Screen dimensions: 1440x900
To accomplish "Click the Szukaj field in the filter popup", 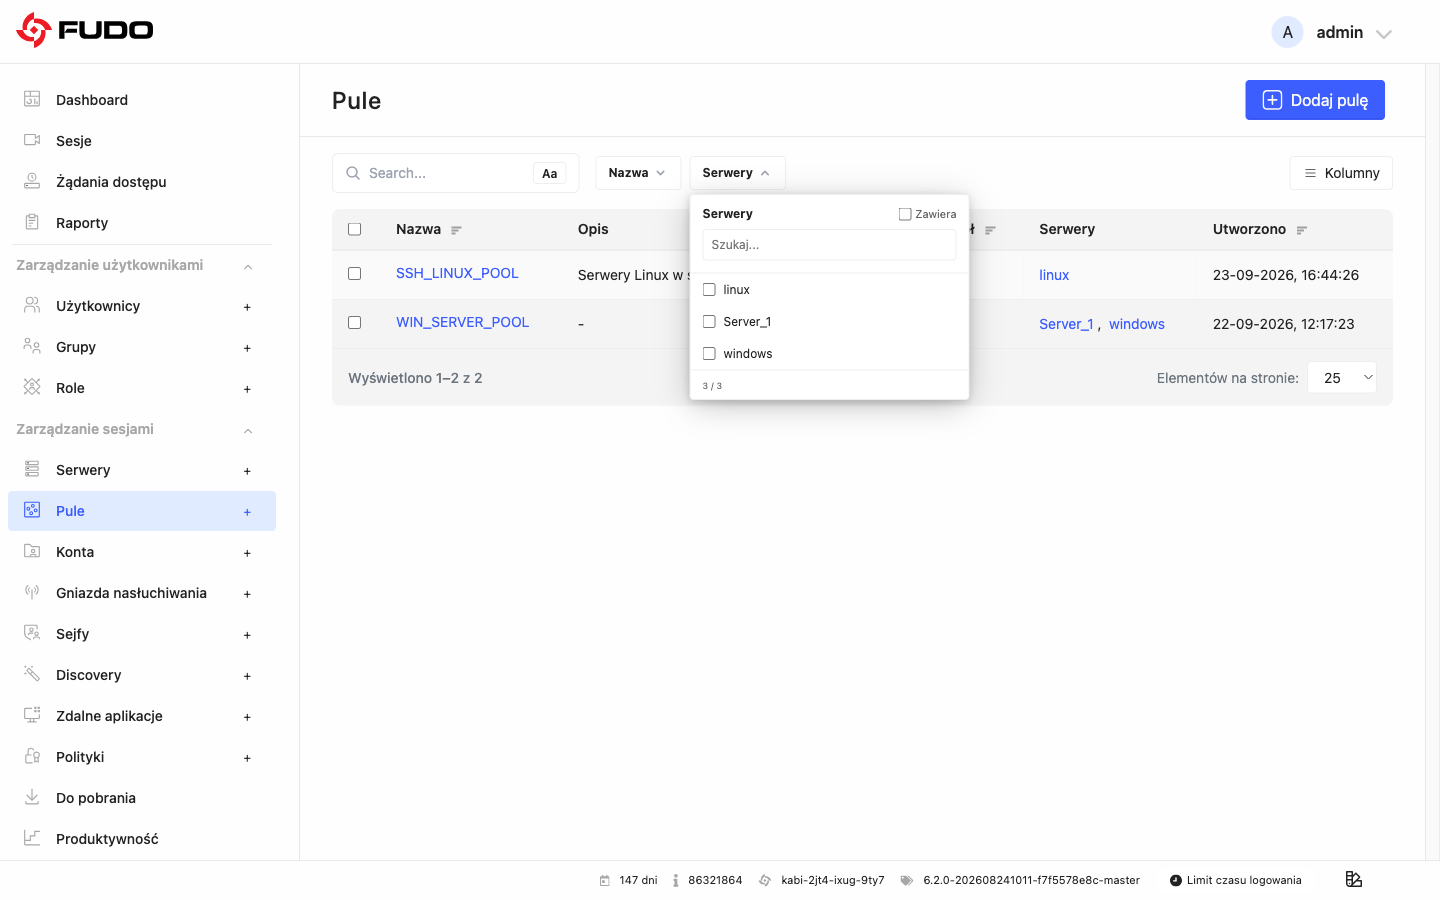I will click(x=829, y=245).
